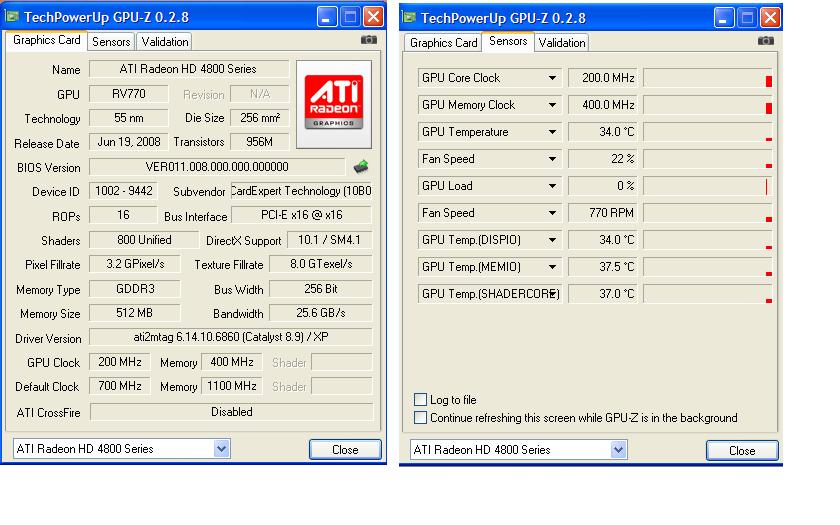
Task: Click the camera screenshot icon in left GPU-Z window
Action: coord(369,40)
